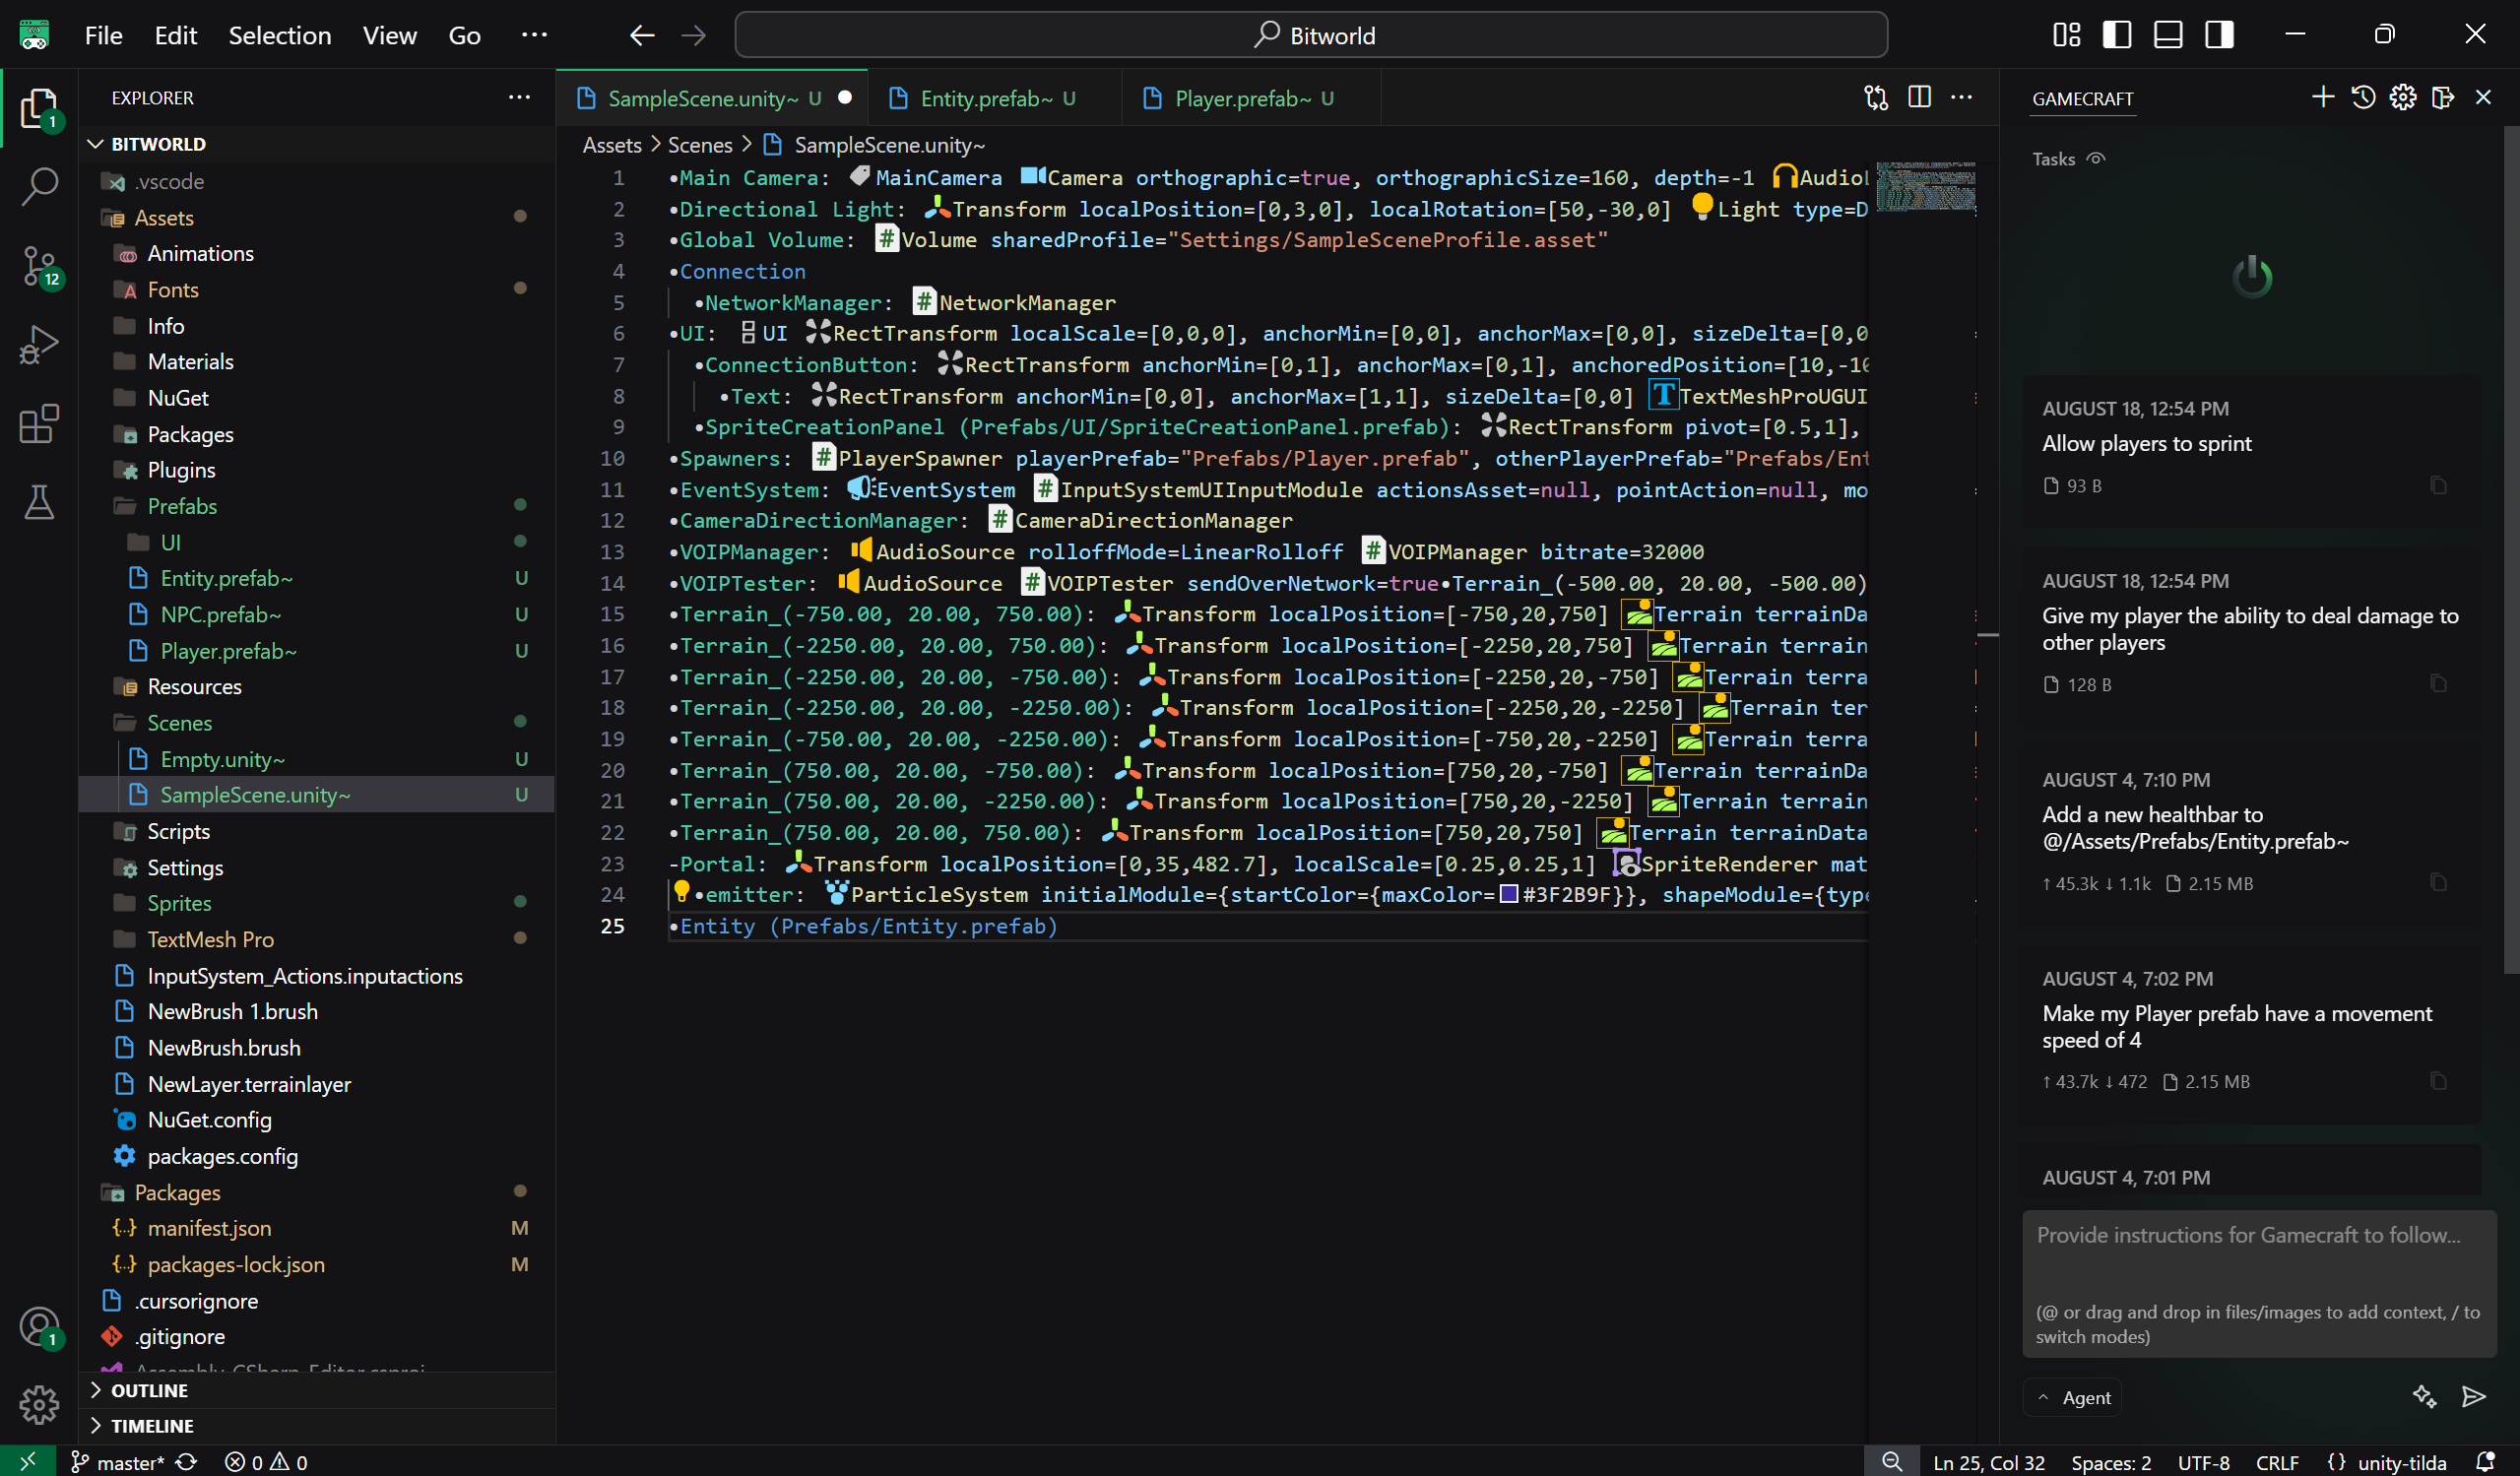Viewport: 2520px width, 1476px height.
Task: Open the Testing flask icon
Action: click(x=40, y=503)
